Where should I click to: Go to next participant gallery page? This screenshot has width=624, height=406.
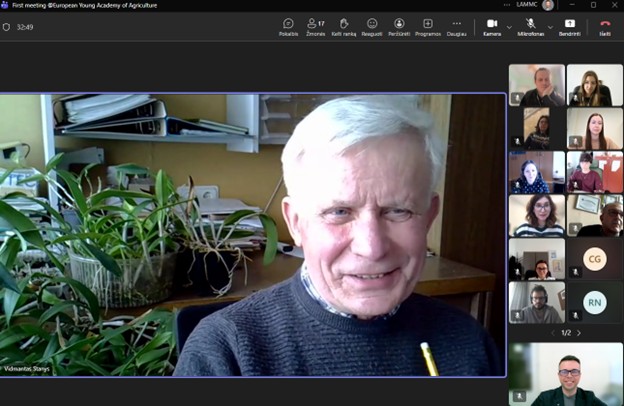579,333
